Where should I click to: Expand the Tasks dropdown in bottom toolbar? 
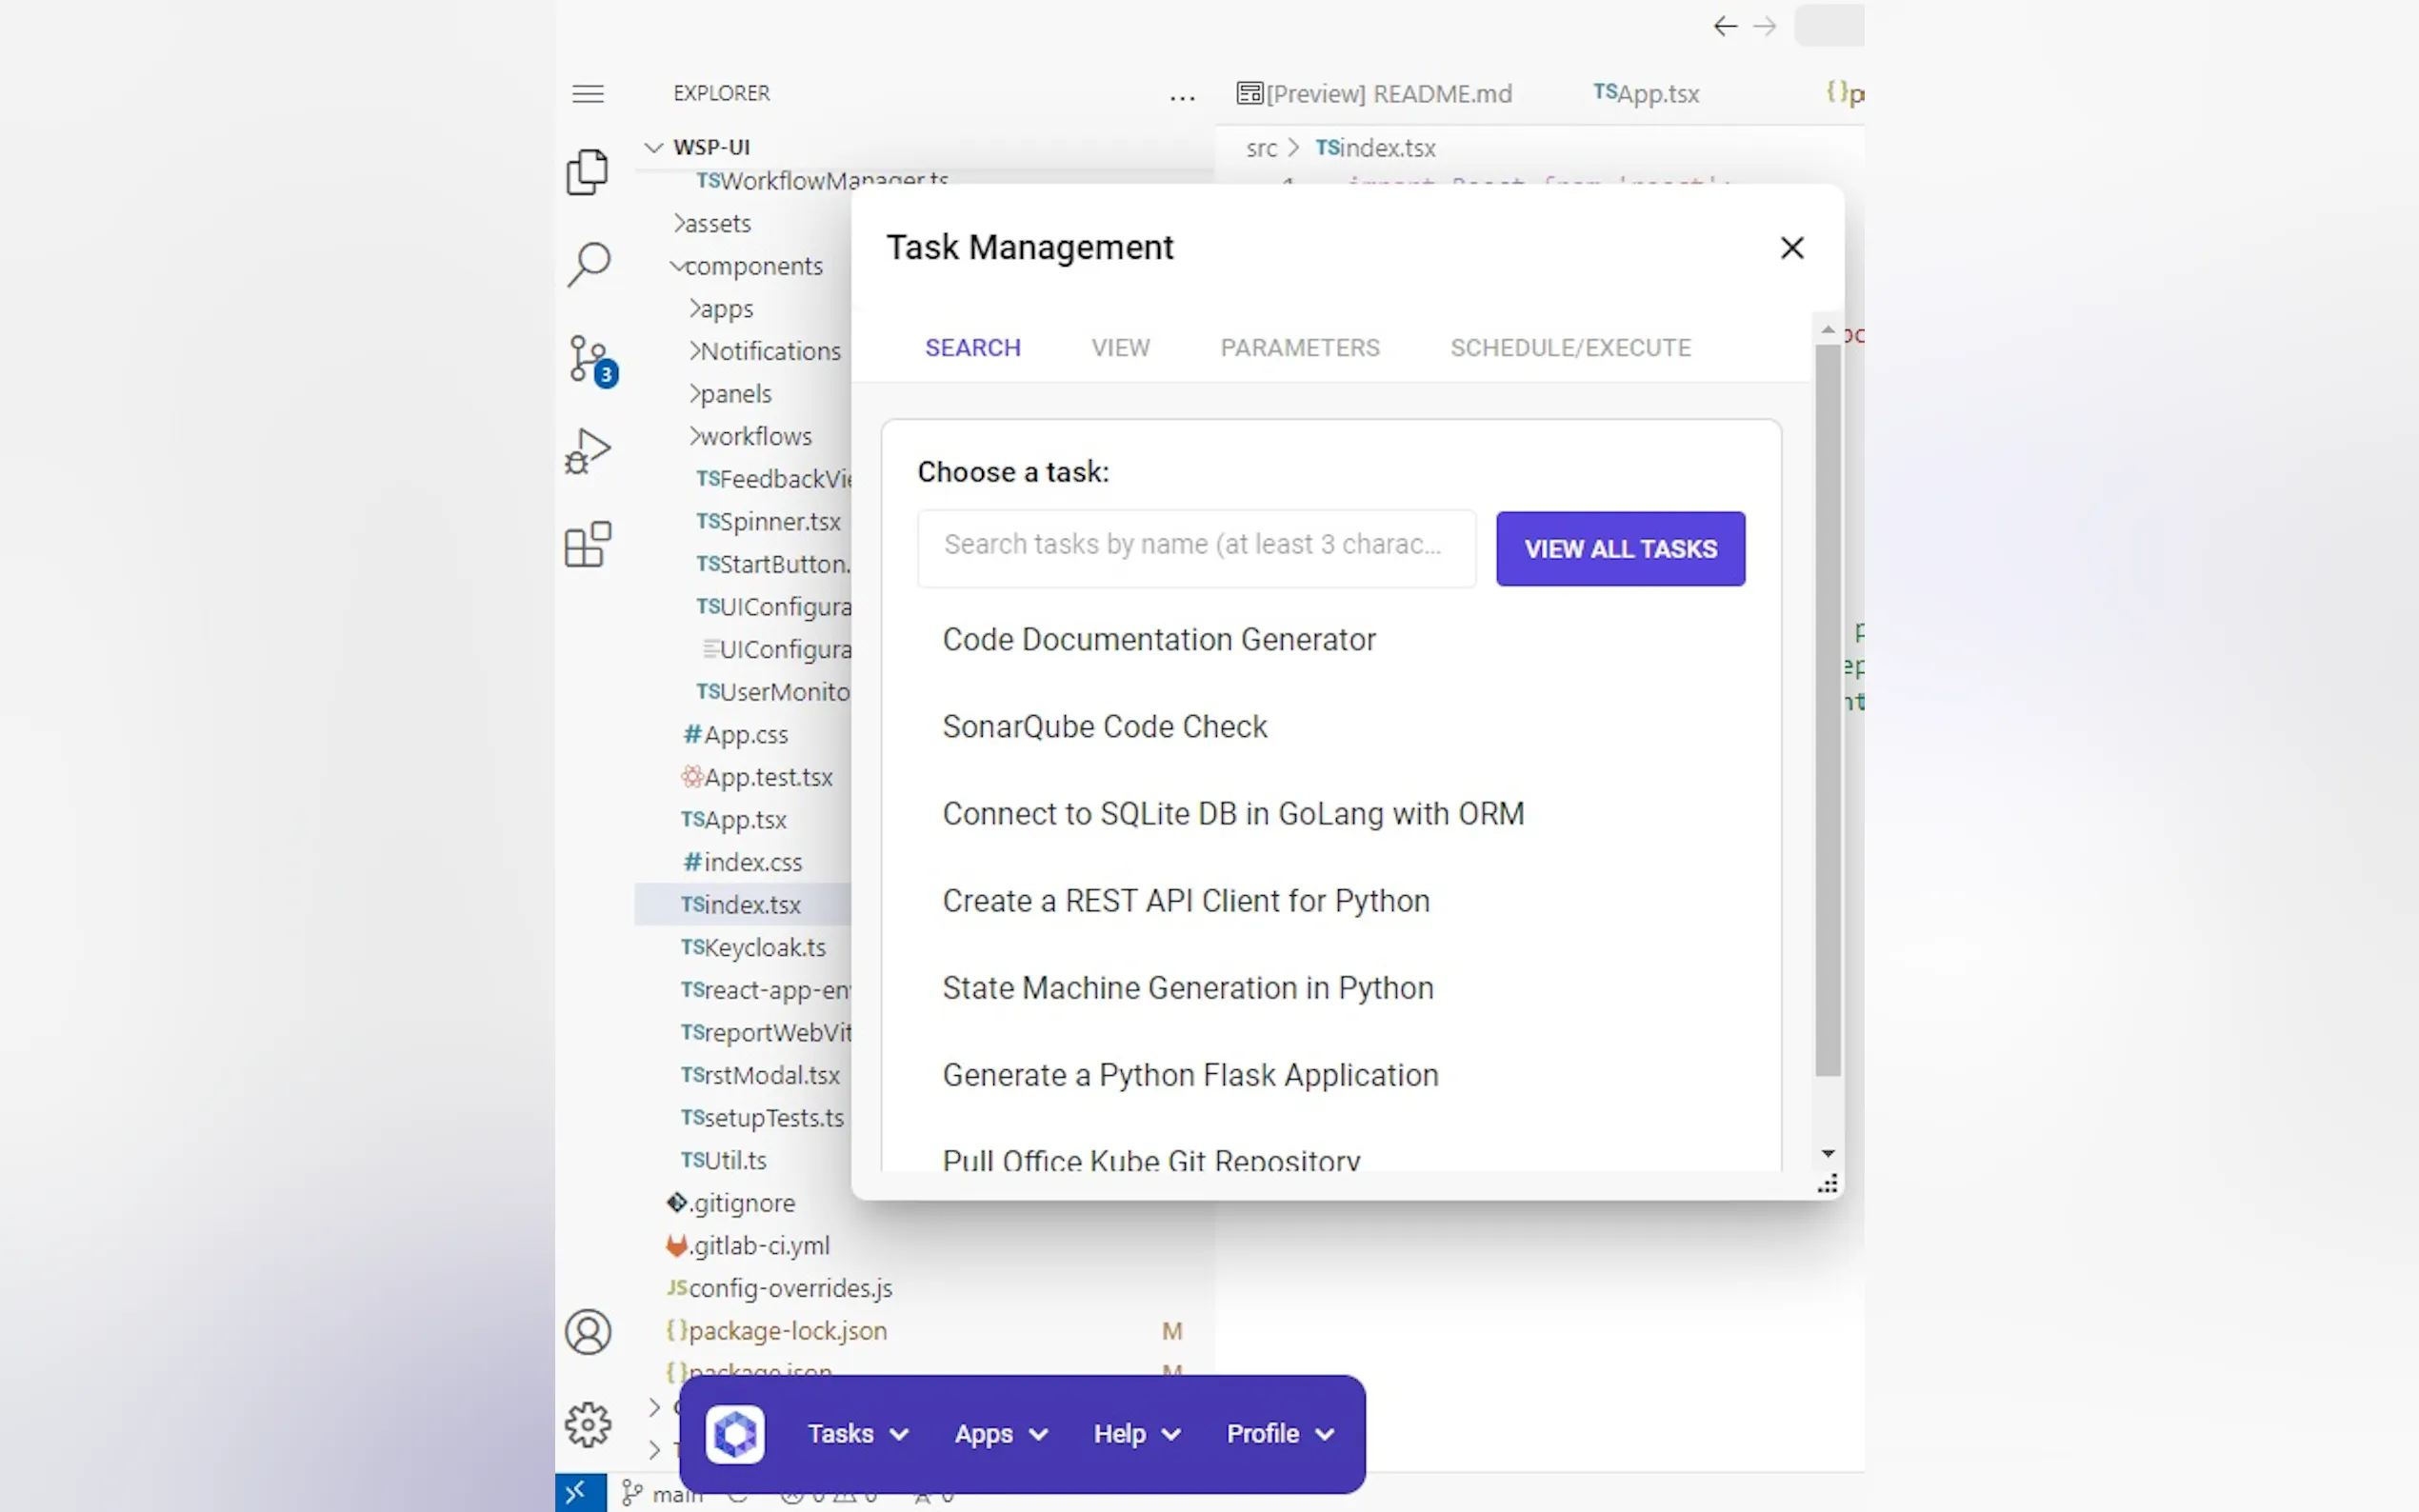(x=857, y=1434)
